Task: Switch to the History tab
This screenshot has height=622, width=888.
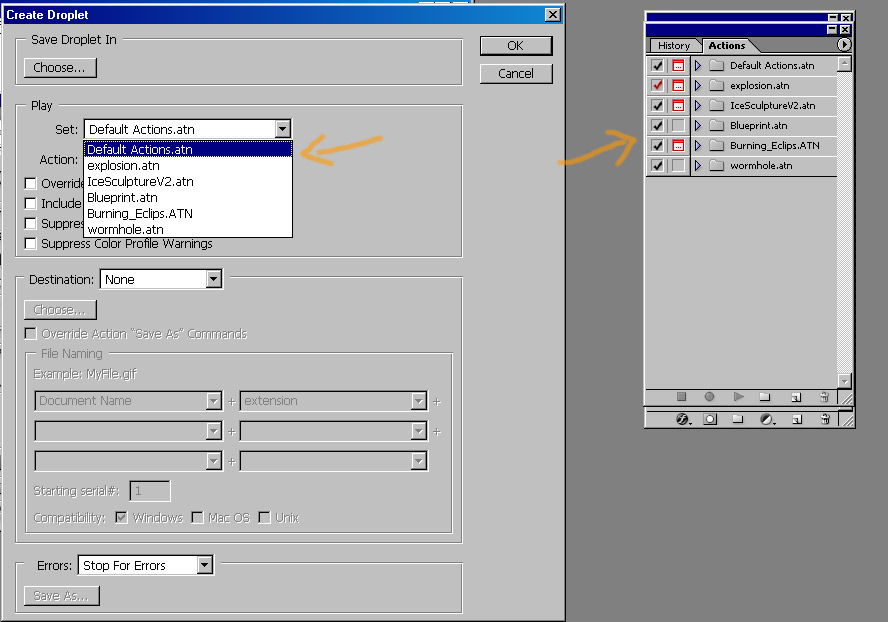Action: (x=673, y=46)
